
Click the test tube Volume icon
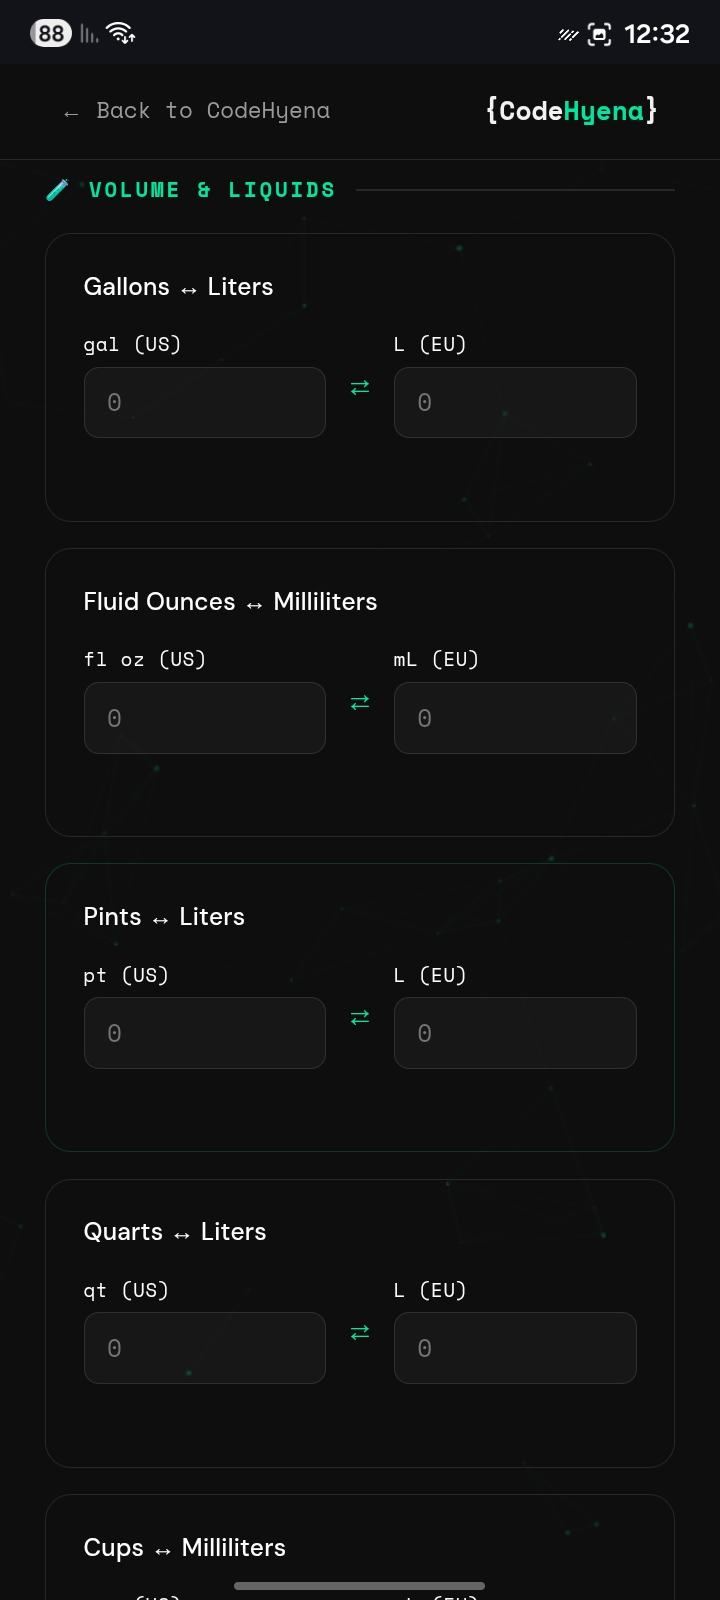click(58, 190)
